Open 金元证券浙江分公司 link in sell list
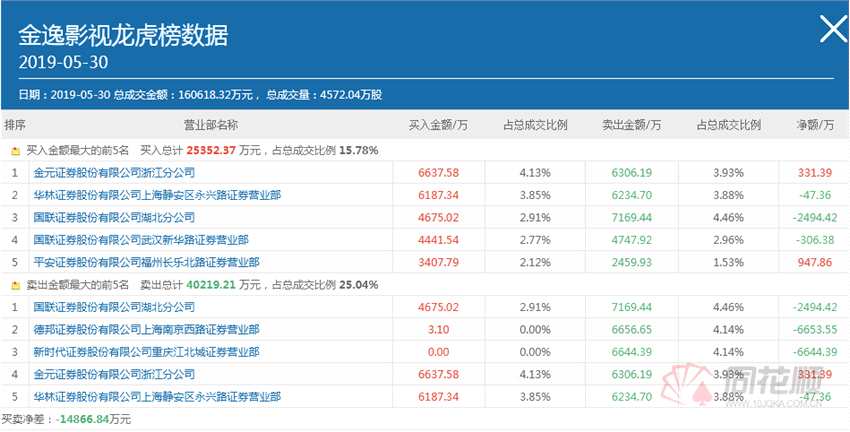 (x=114, y=375)
